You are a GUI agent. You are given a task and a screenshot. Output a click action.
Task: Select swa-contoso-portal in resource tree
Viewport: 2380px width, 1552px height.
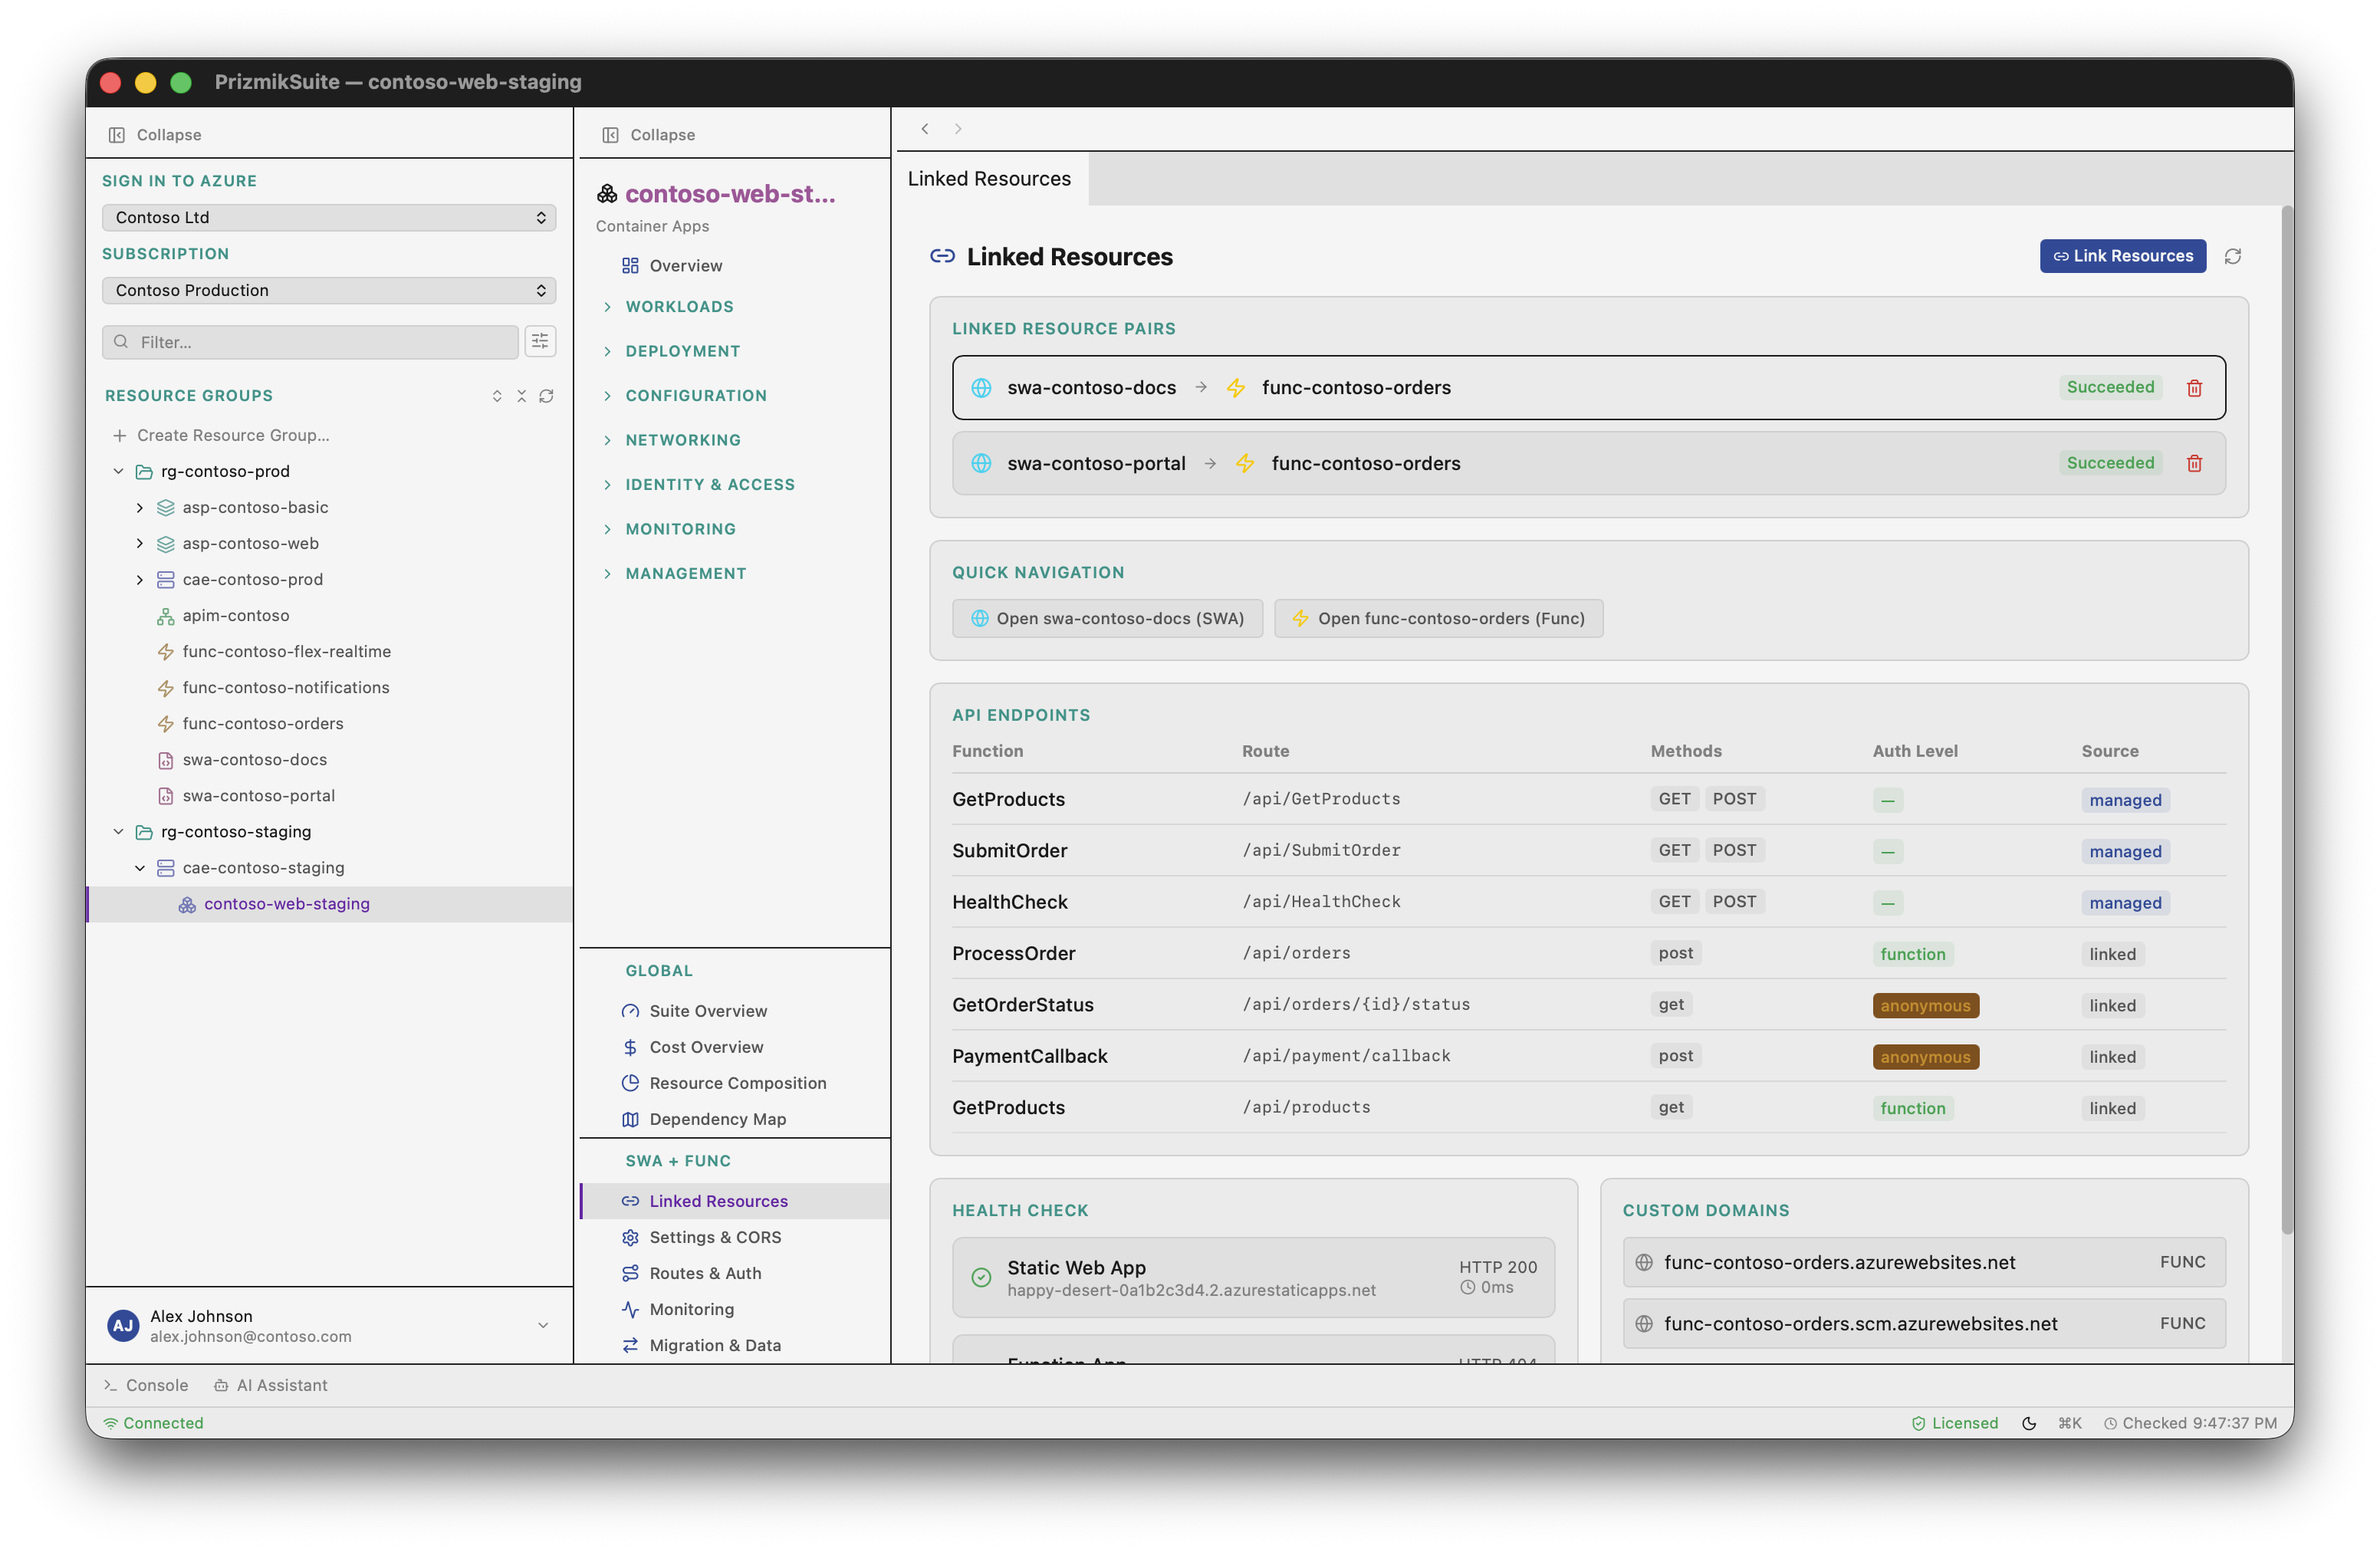[x=258, y=796]
